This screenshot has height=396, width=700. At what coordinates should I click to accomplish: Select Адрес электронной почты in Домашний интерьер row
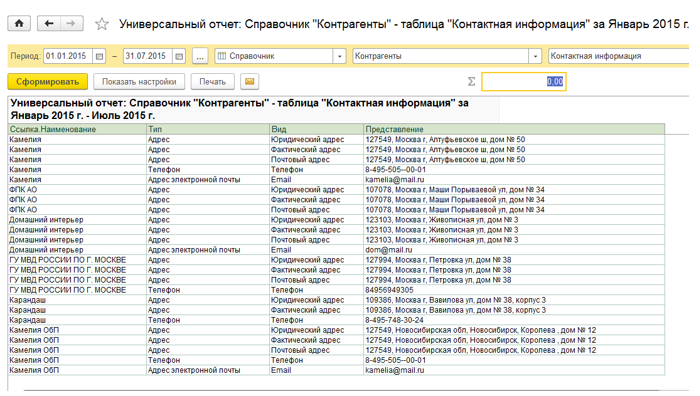coord(208,250)
